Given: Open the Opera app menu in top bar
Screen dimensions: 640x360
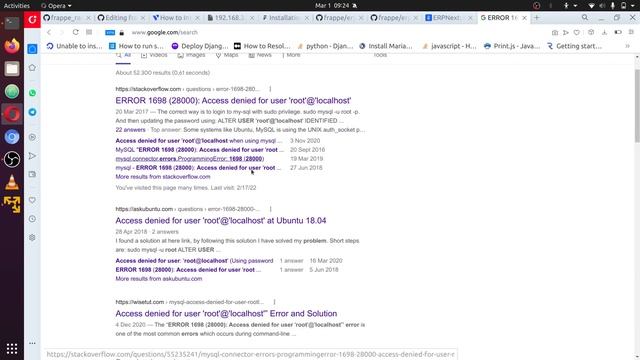Looking at the screenshot, I should (56, 6).
